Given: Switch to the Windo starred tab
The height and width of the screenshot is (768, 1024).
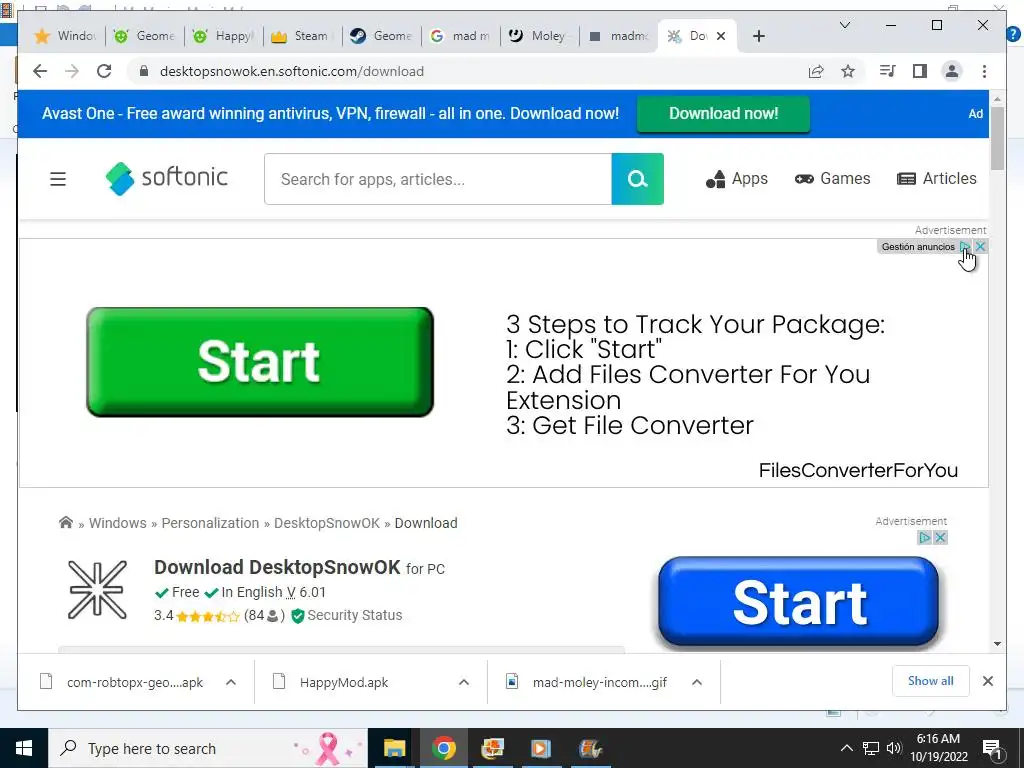Looking at the screenshot, I should click(x=66, y=36).
